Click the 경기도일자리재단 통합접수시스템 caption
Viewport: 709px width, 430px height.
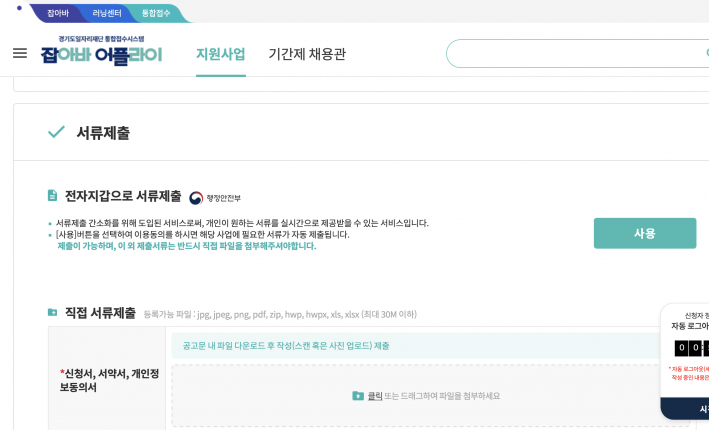click(x=101, y=39)
